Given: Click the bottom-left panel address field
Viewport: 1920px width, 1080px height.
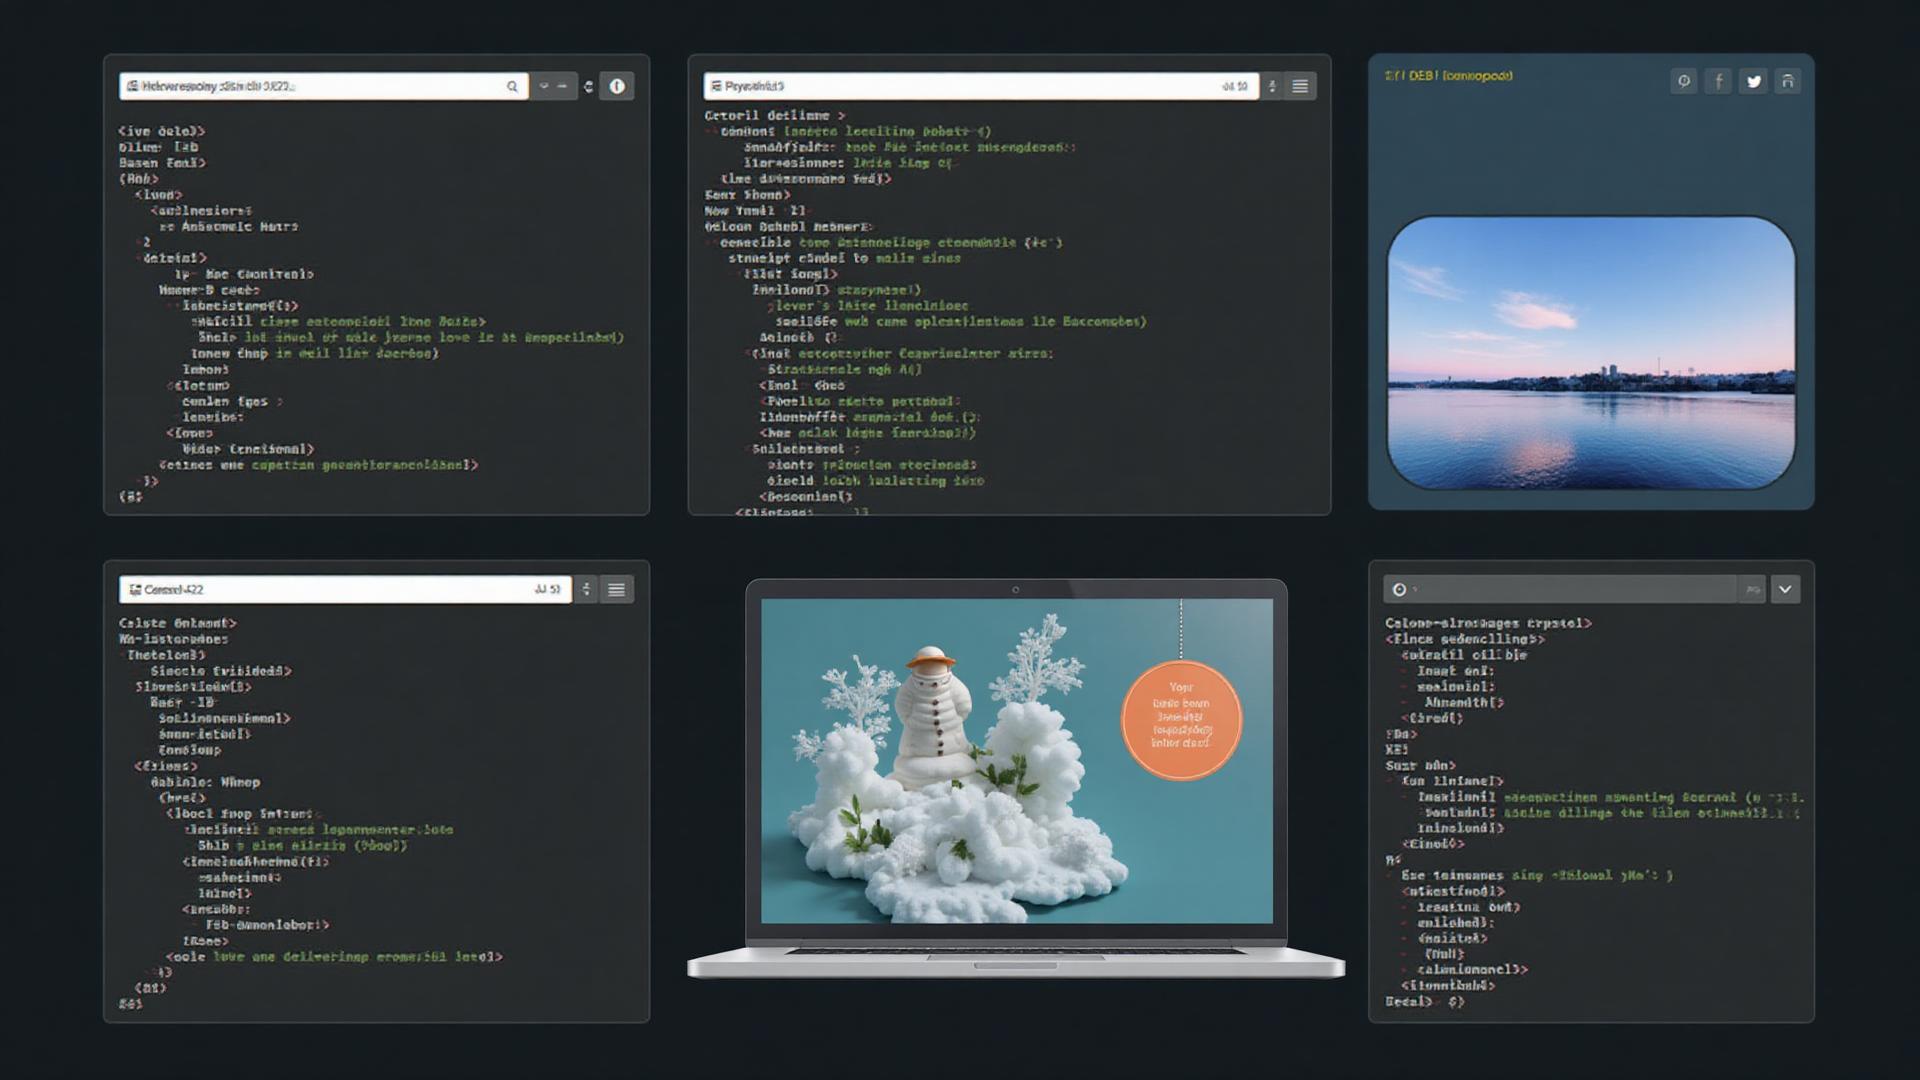Looking at the screenshot, I should (x=340, y=590).
